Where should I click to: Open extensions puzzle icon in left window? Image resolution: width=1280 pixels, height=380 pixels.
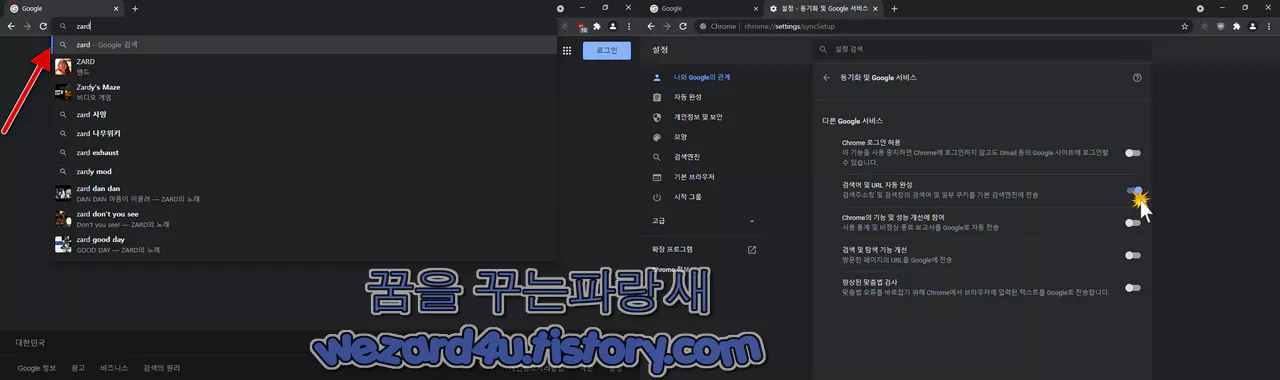point(597,26)
